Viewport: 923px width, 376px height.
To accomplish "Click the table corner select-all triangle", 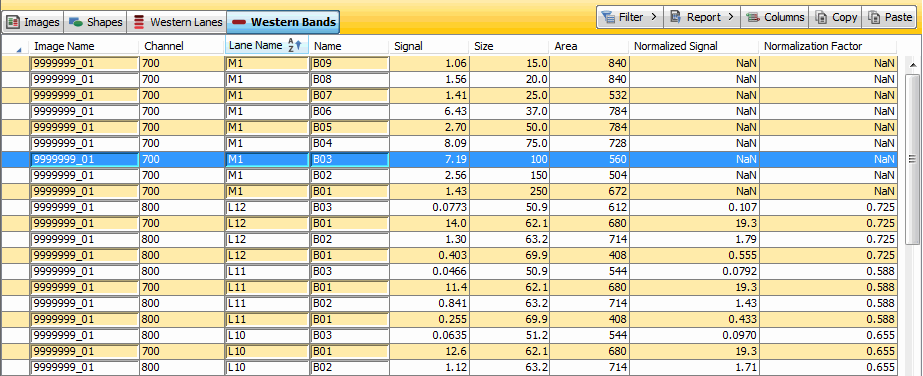I will coord(19,49).
